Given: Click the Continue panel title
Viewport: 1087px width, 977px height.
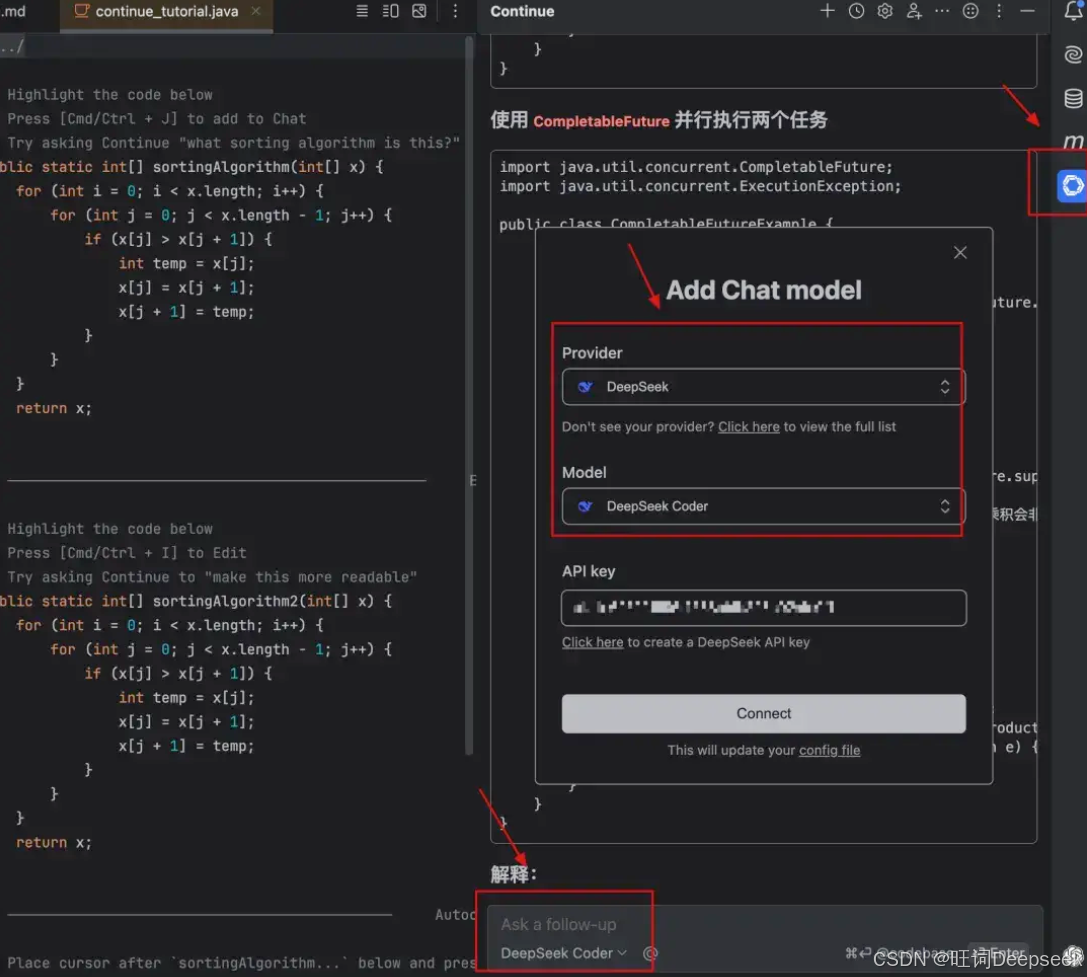Looking at the screenshot, I should coord(522,11).
